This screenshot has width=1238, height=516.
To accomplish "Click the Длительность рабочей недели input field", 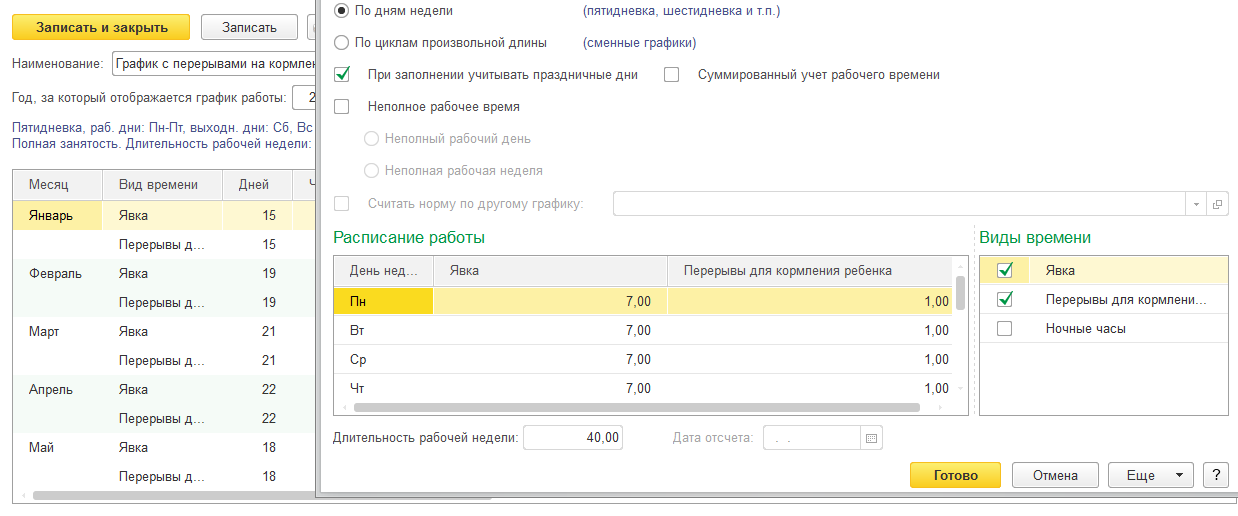I will point(573,438).
